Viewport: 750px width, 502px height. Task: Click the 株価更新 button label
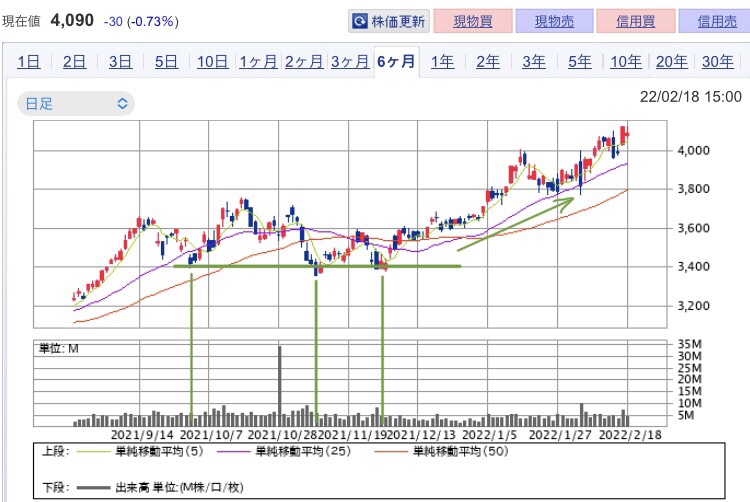tap(398, 22)
